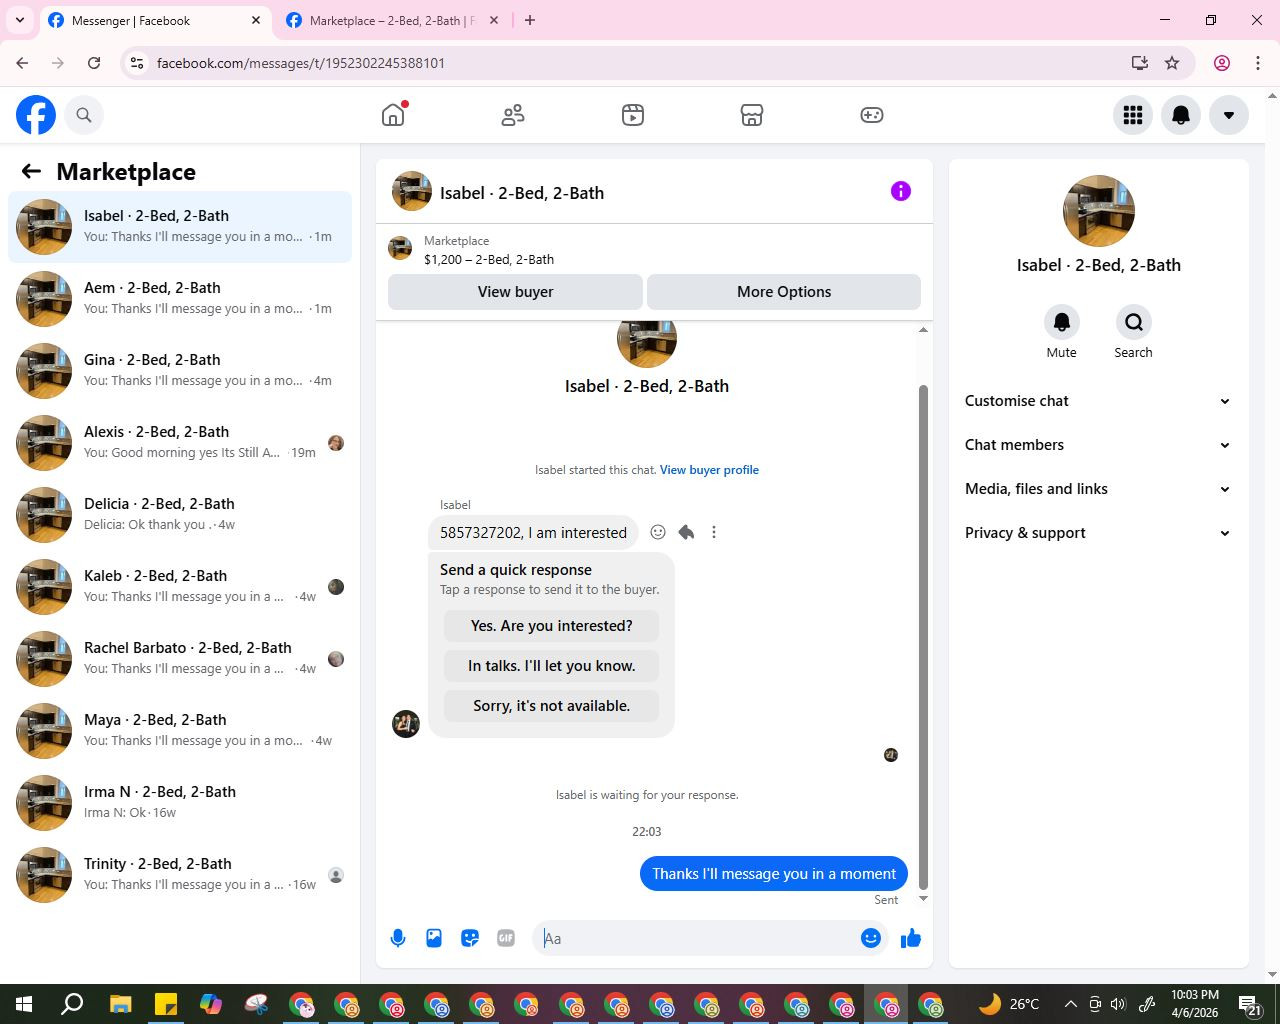Open Gaming controller icon in navigation
Screen dimensions: 1280x1024
click(872, 115)
